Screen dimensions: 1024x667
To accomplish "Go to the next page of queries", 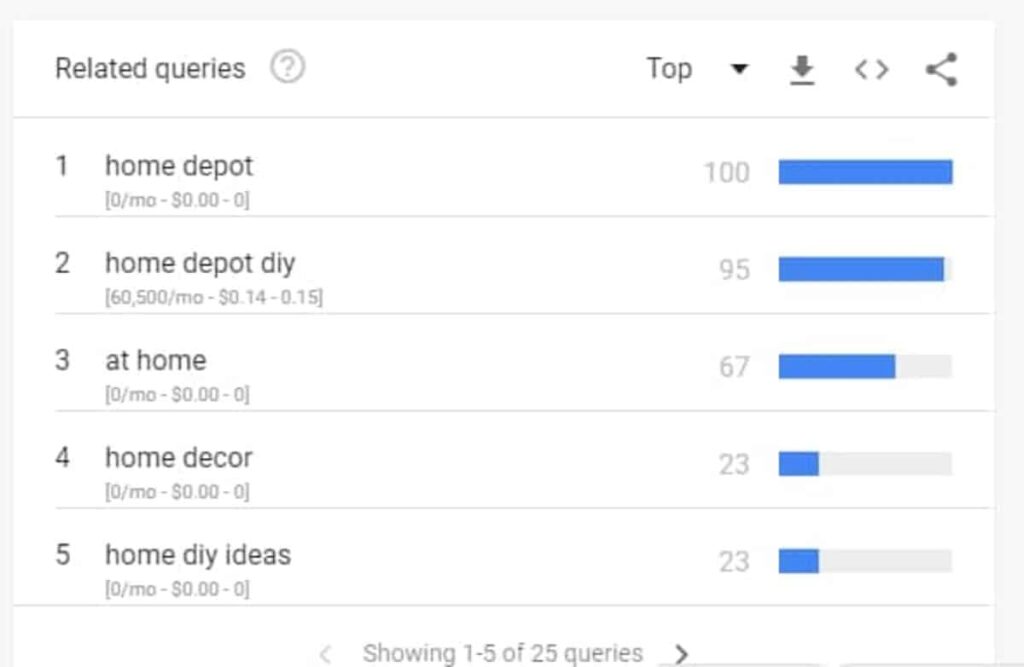I will (x=682, y=654).
